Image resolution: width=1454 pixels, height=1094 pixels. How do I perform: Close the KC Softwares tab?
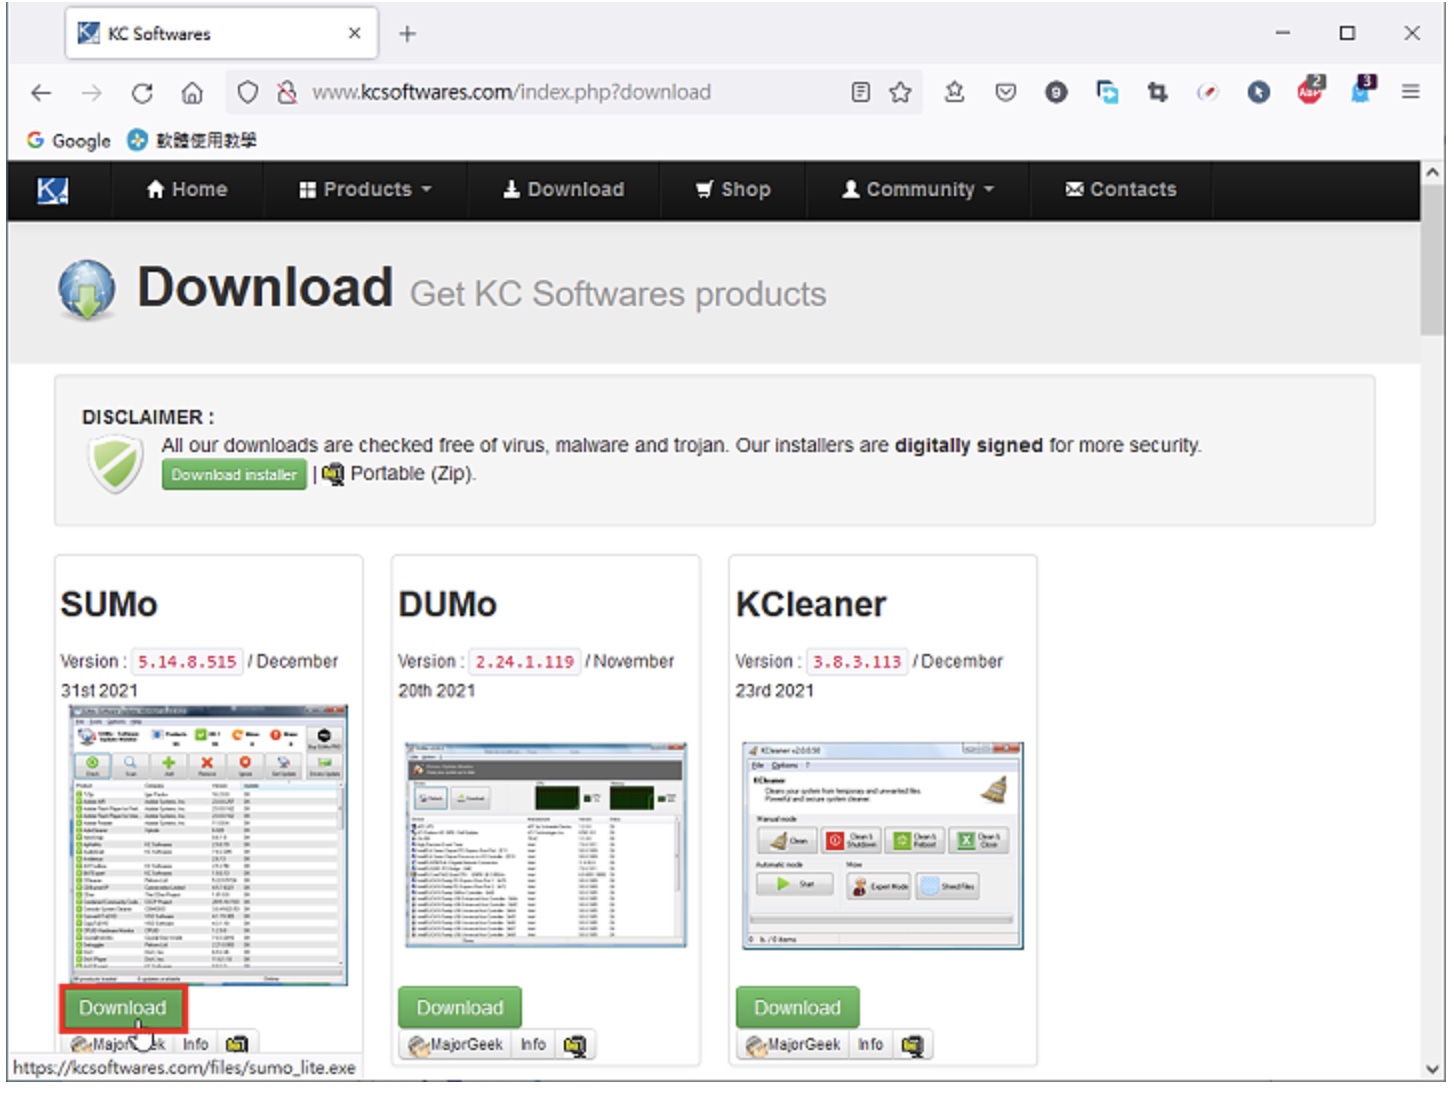354,33
